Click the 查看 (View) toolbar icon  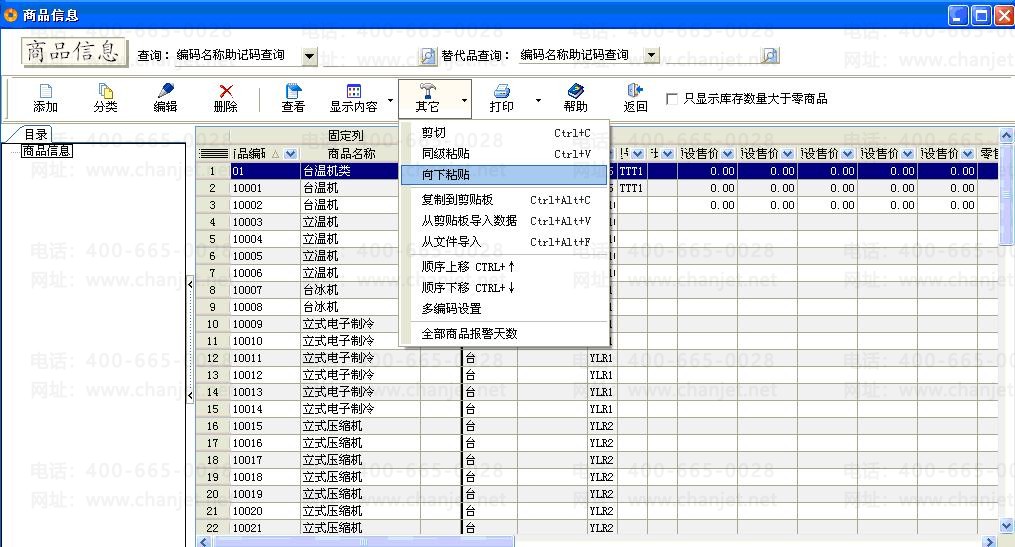[293, 92]
